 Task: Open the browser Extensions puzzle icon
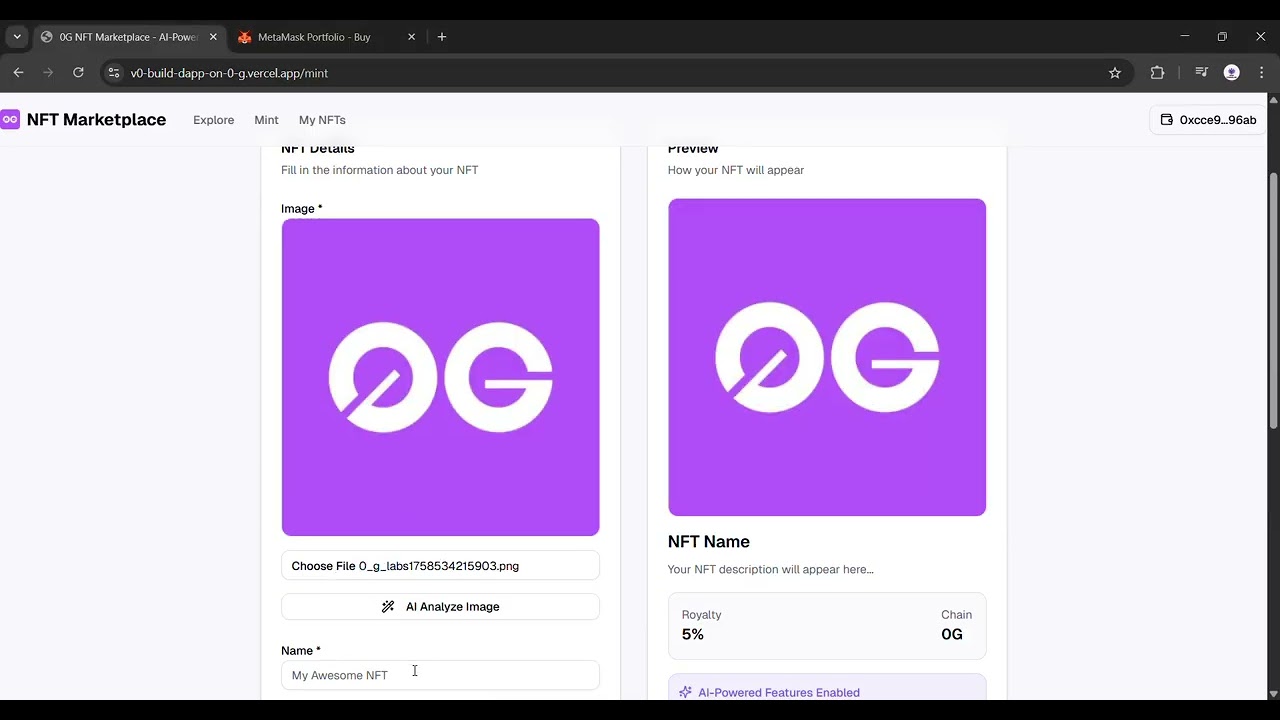coord(1158,73)
